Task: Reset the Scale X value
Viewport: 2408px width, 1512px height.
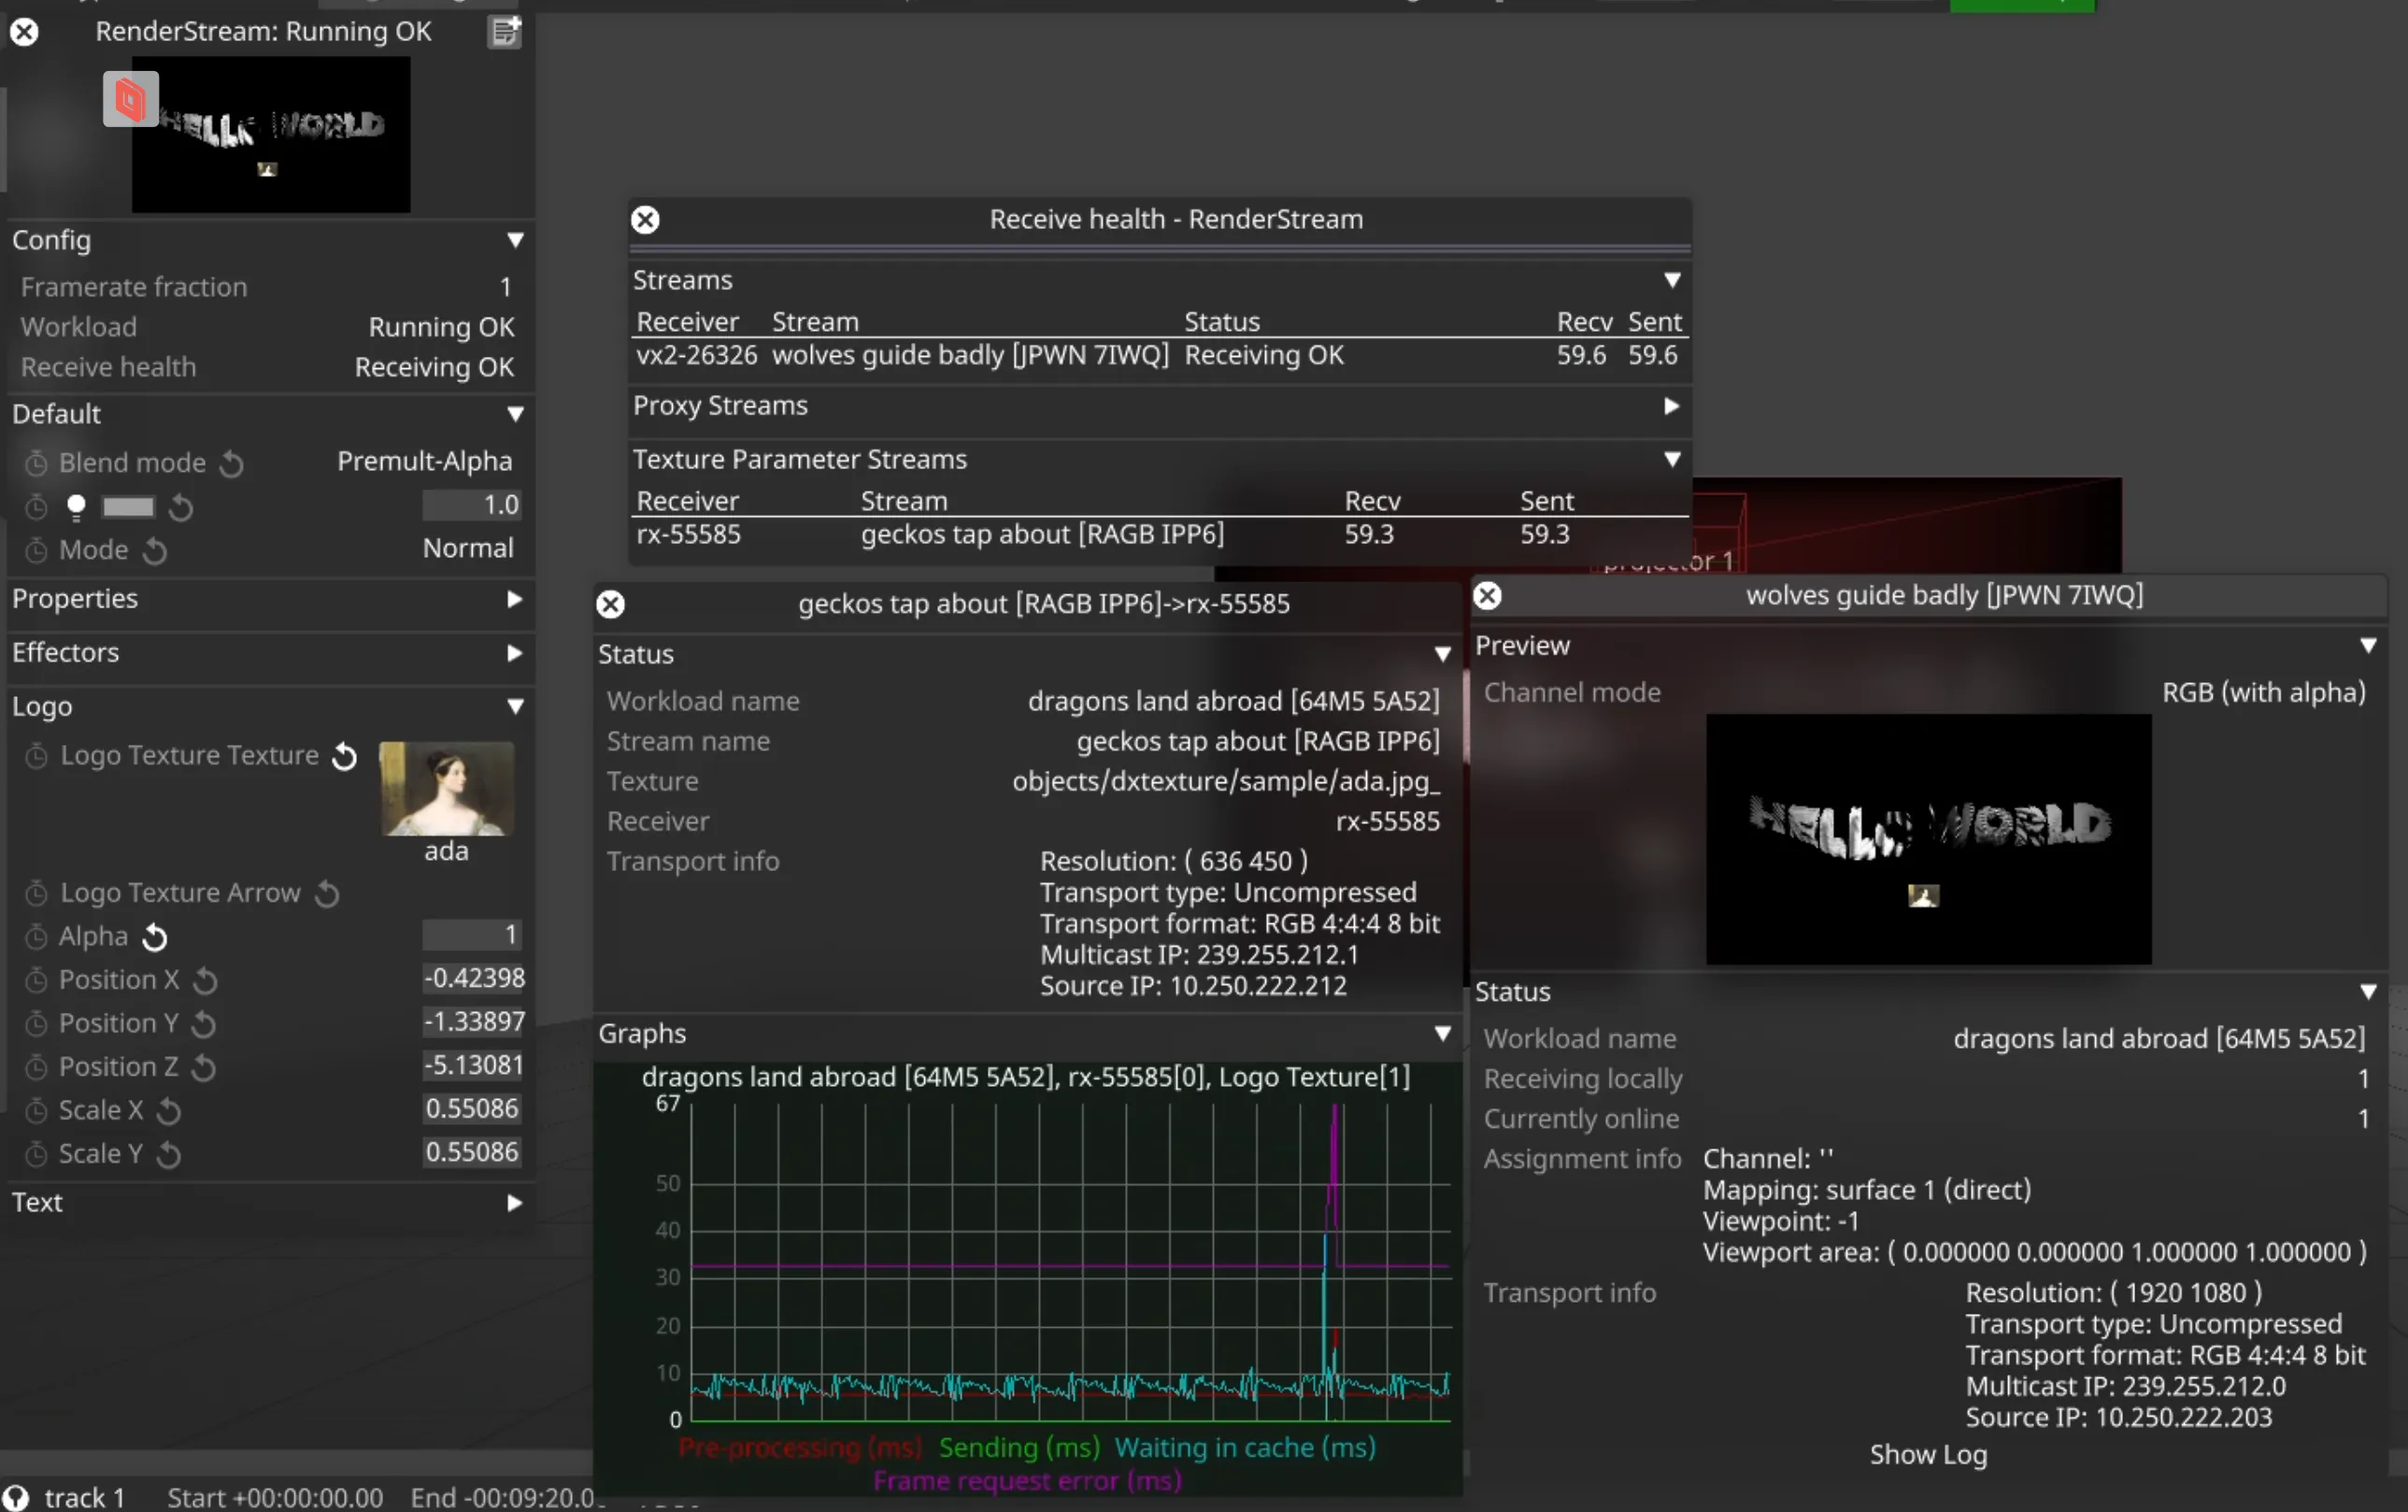Action: [169, 1111]
